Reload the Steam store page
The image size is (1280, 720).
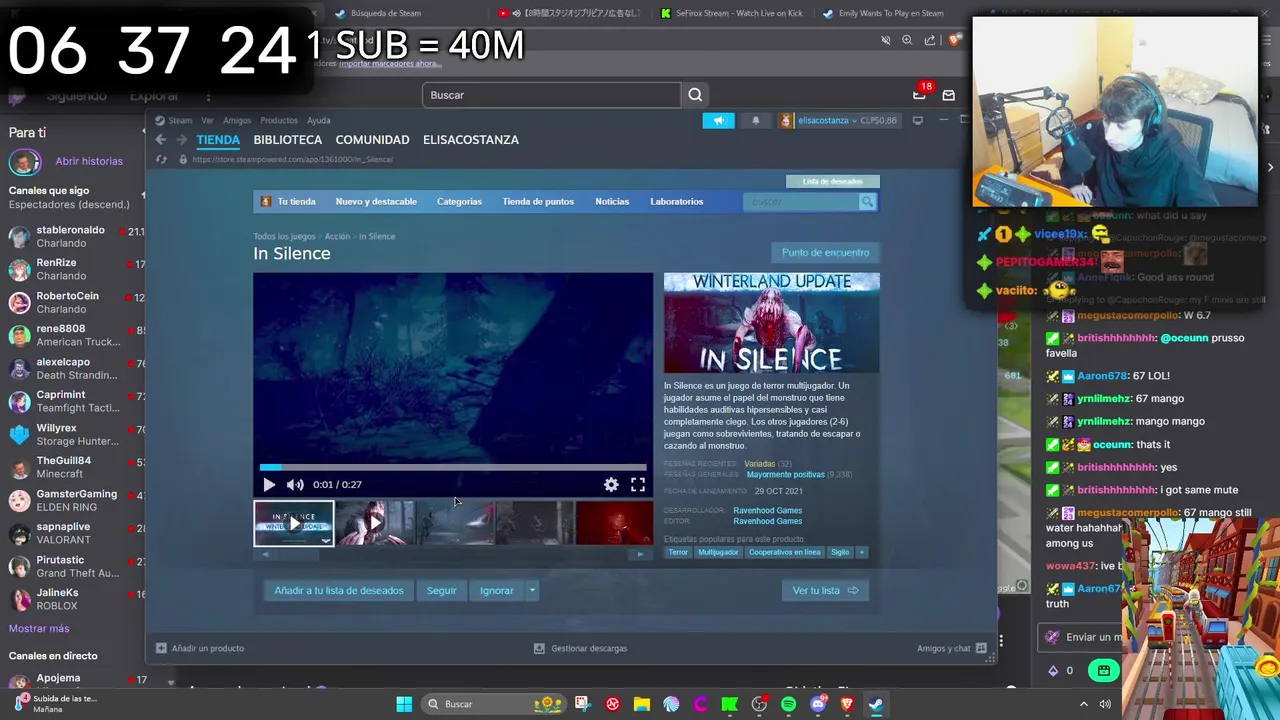coord(161,160)
